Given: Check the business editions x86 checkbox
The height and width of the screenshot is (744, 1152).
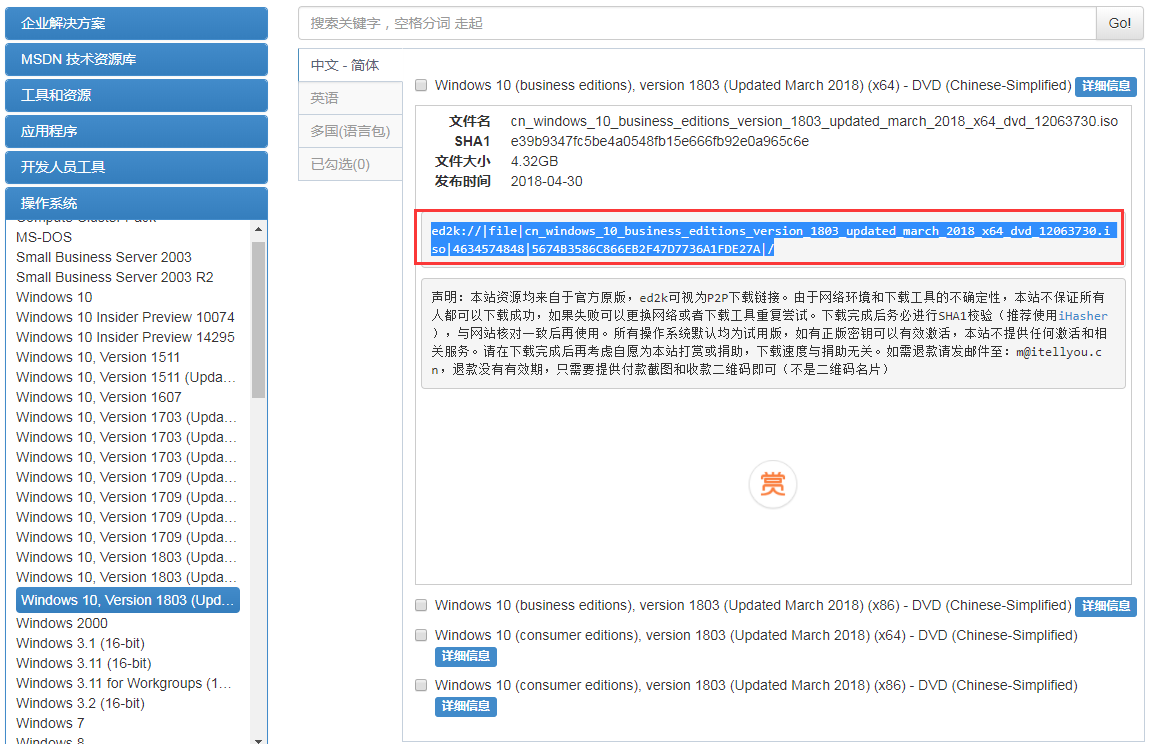Looking at the screenshot, I should [421, 606].
